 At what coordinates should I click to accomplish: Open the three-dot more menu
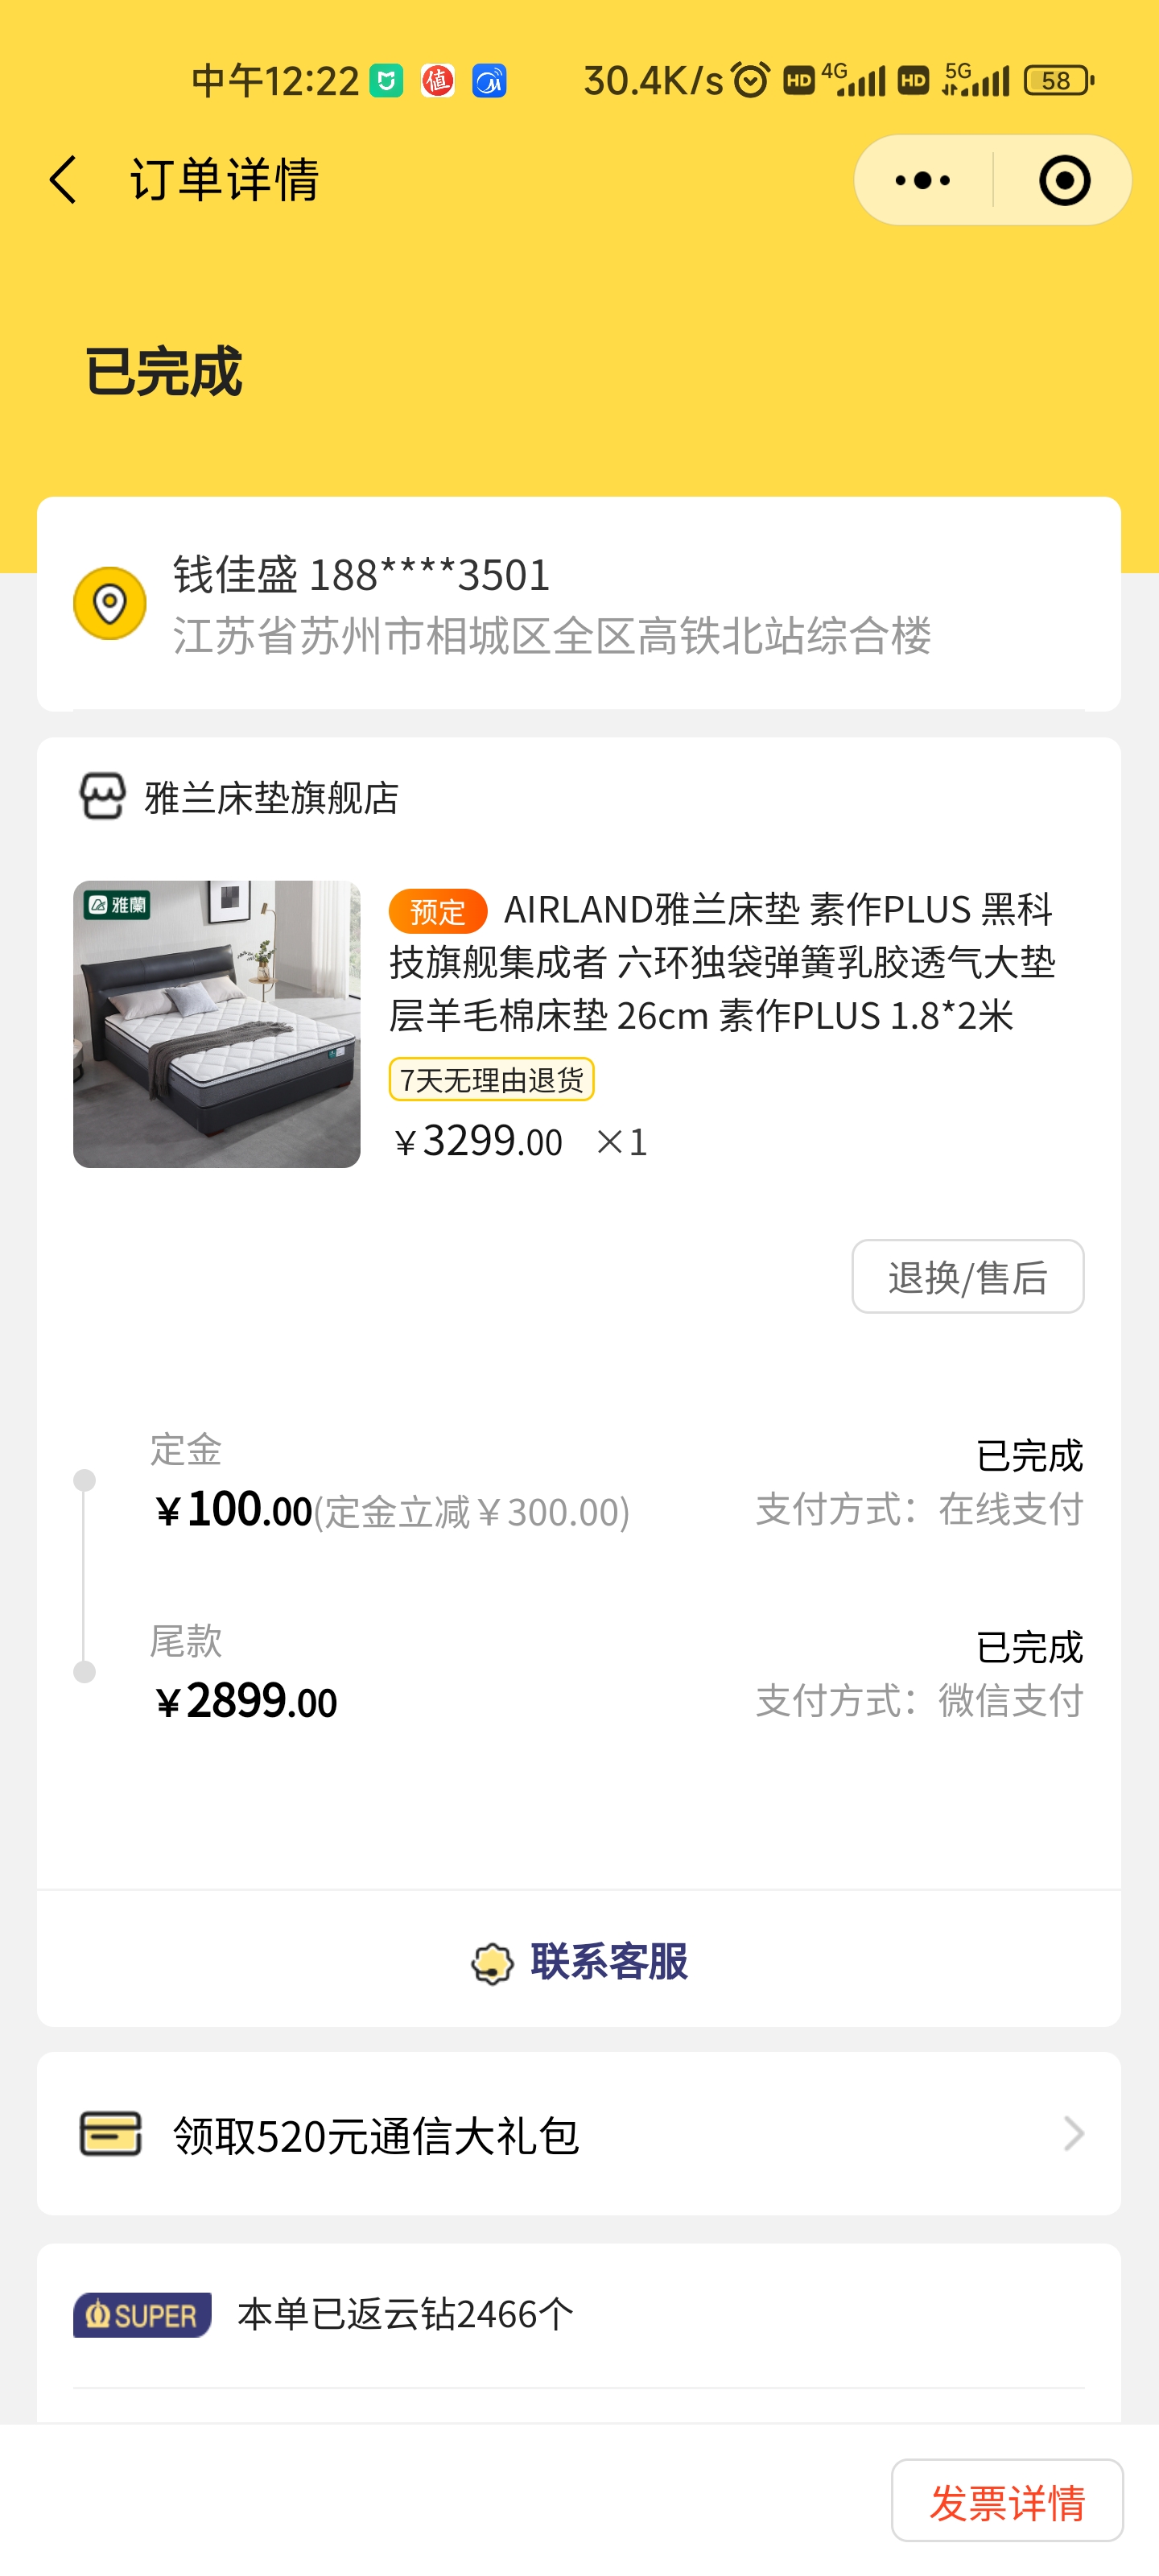(922, 181)
